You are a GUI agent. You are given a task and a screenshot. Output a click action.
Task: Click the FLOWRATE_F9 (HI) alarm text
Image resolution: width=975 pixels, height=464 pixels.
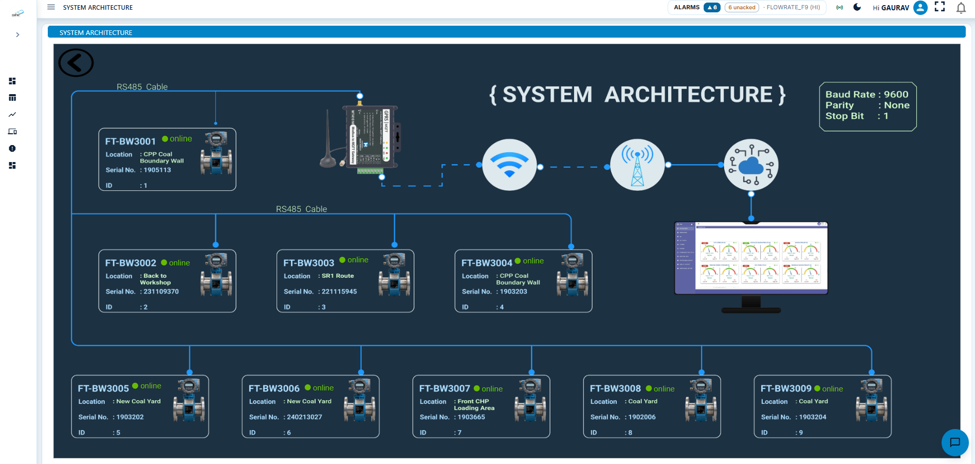pyautogui.click(x=792, y=7)
